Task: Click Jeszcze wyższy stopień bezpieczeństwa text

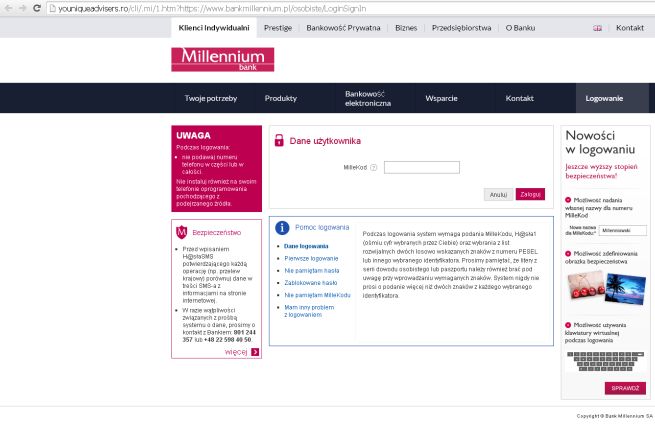Action: click(x=601, y=171)
